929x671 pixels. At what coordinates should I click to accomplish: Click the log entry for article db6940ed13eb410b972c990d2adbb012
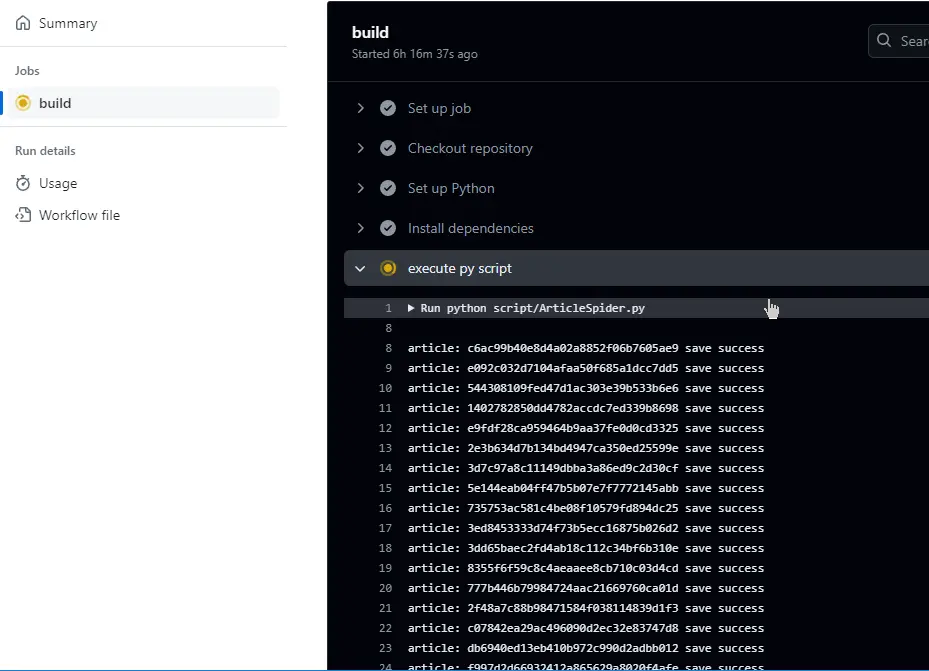[586, 648]
